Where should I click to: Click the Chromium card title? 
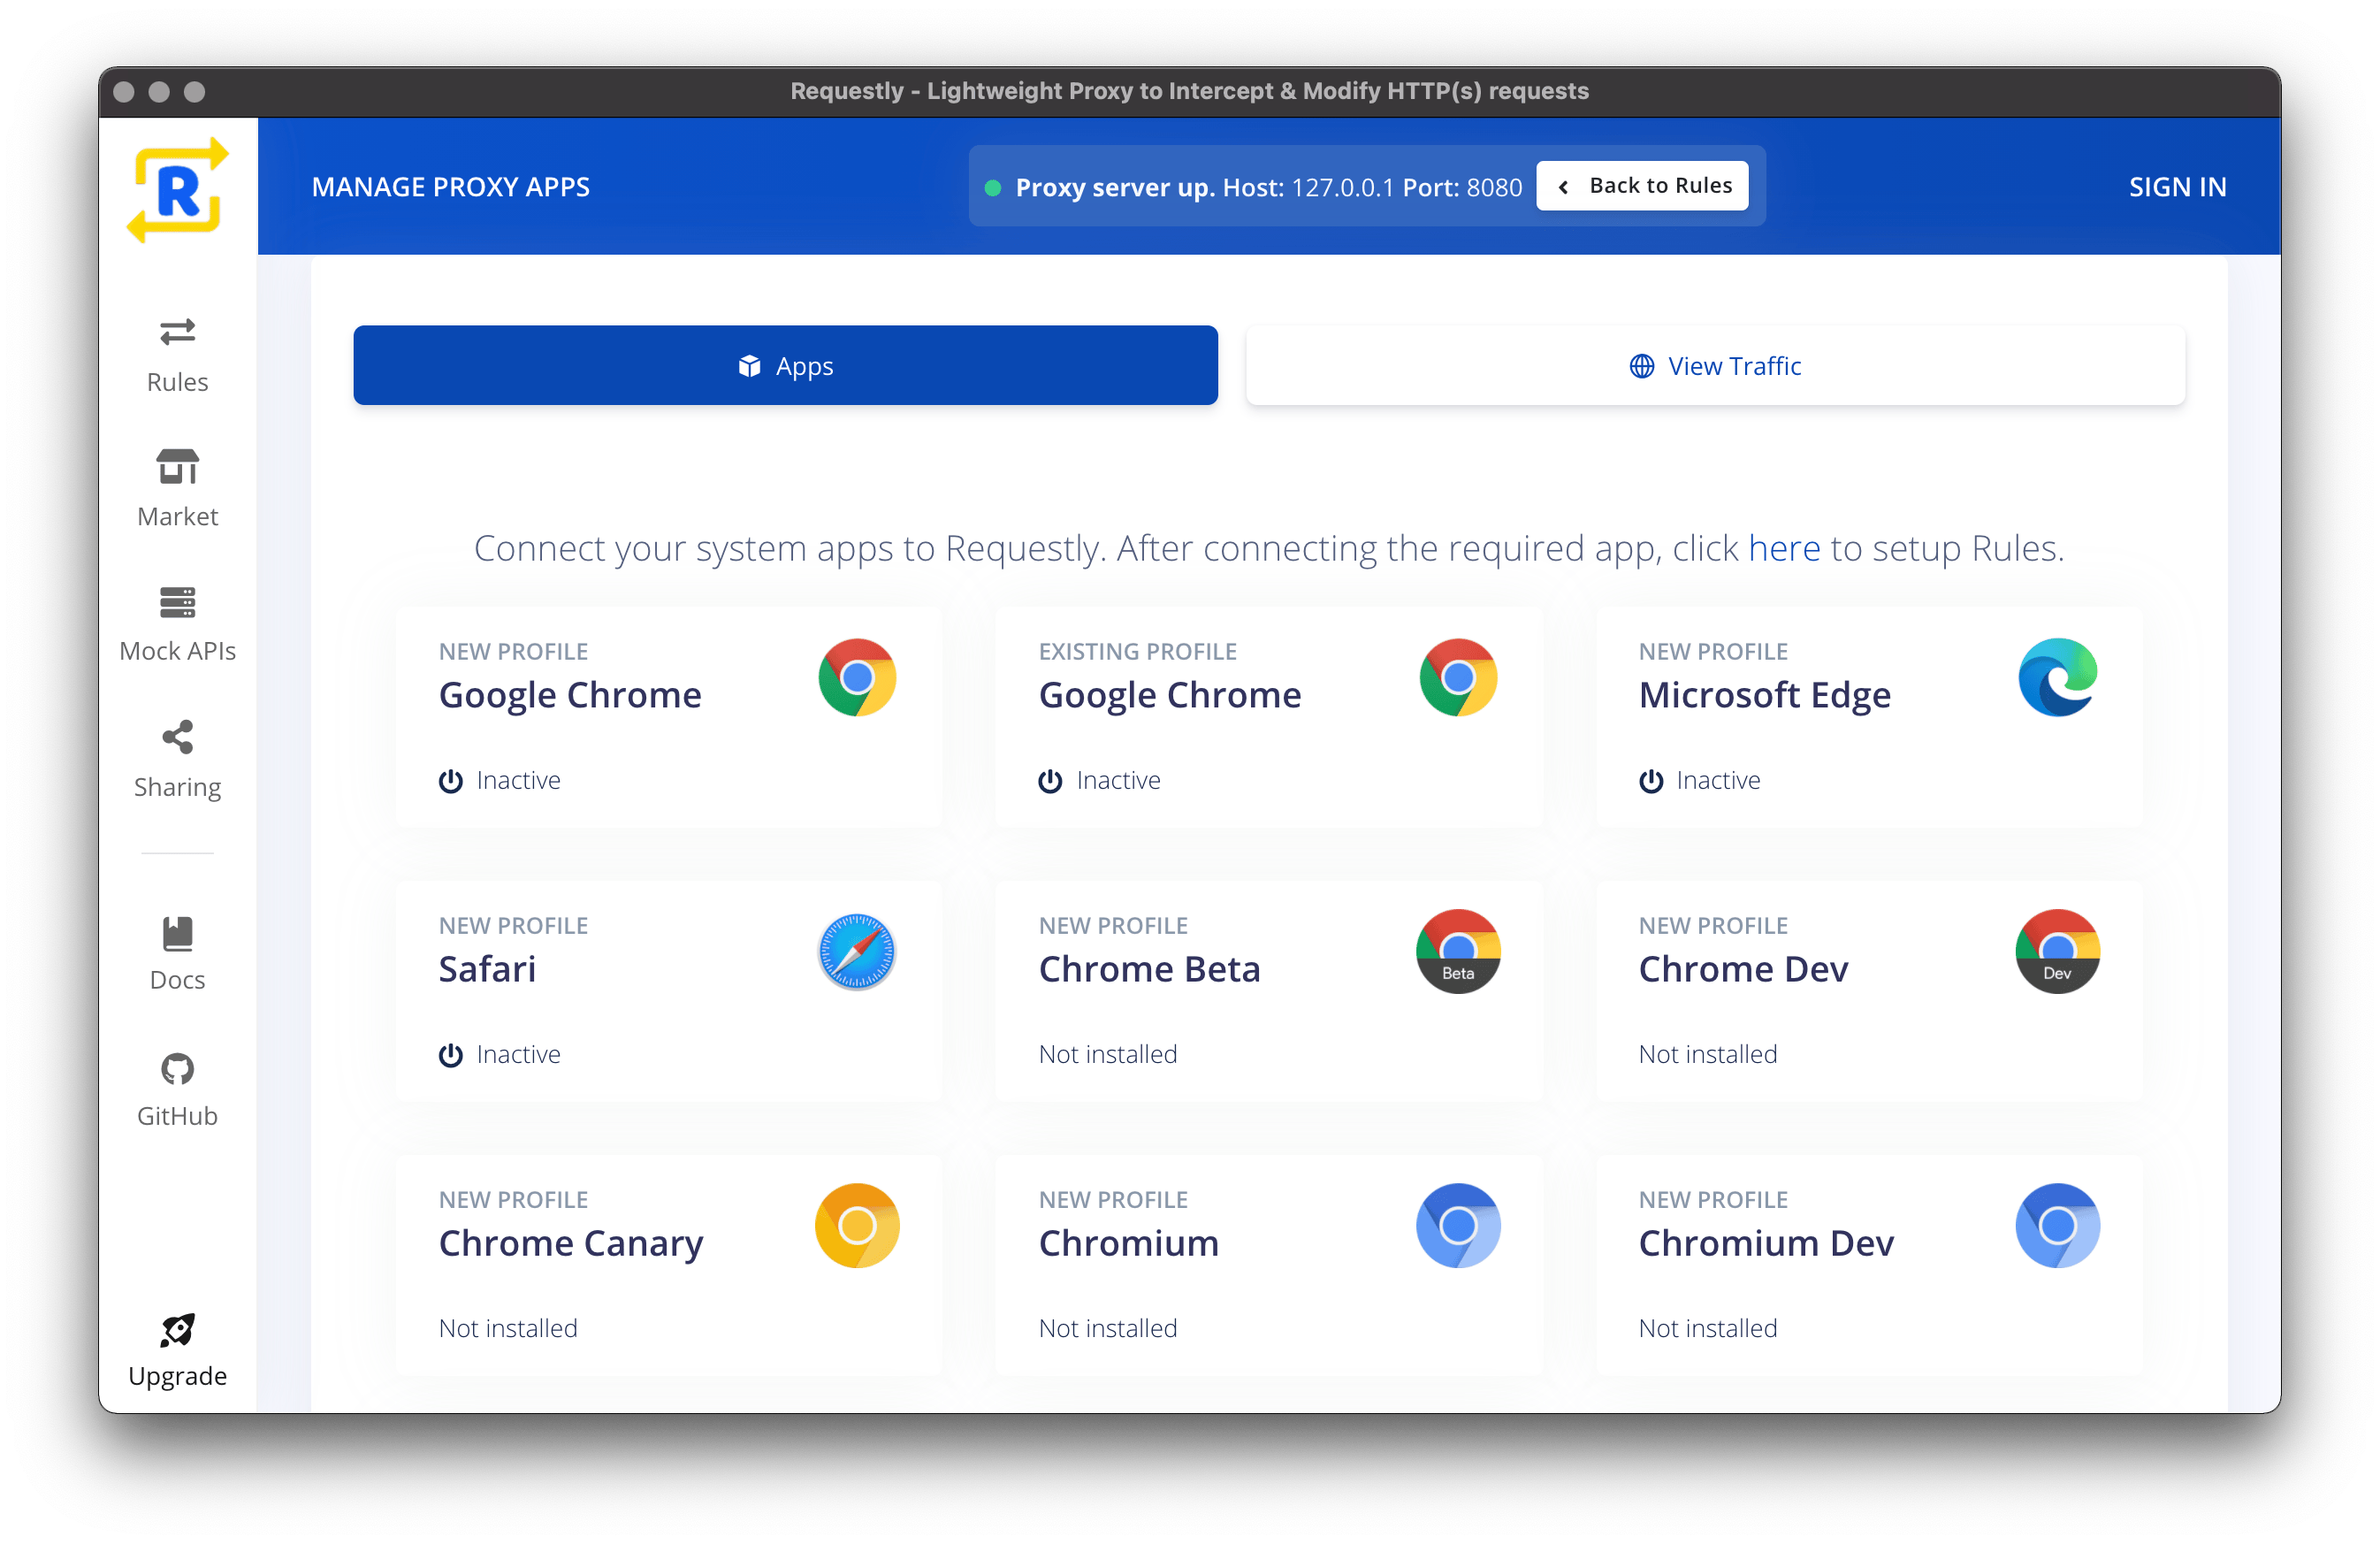tap(1129, 1243)
